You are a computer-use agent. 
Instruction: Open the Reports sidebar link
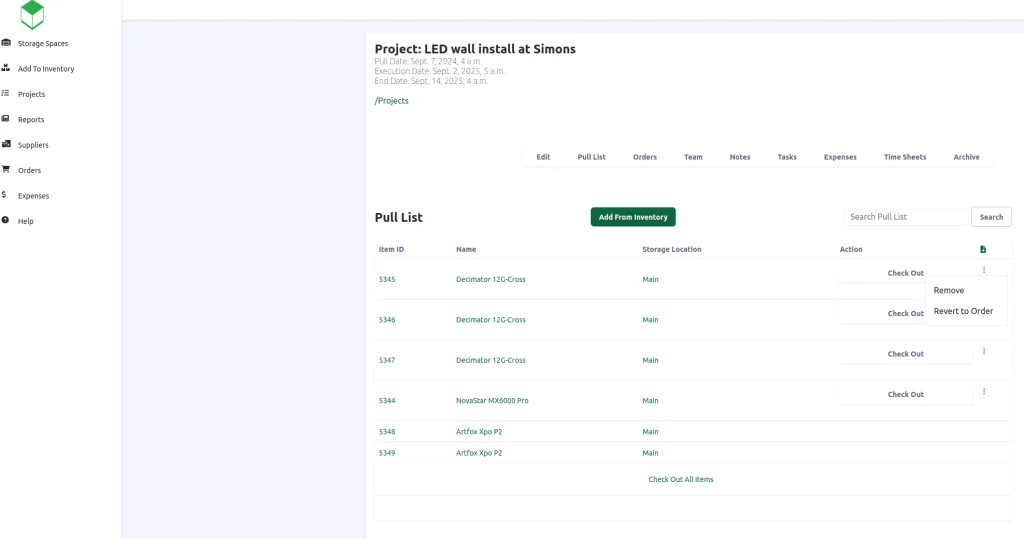pos(31,120)
